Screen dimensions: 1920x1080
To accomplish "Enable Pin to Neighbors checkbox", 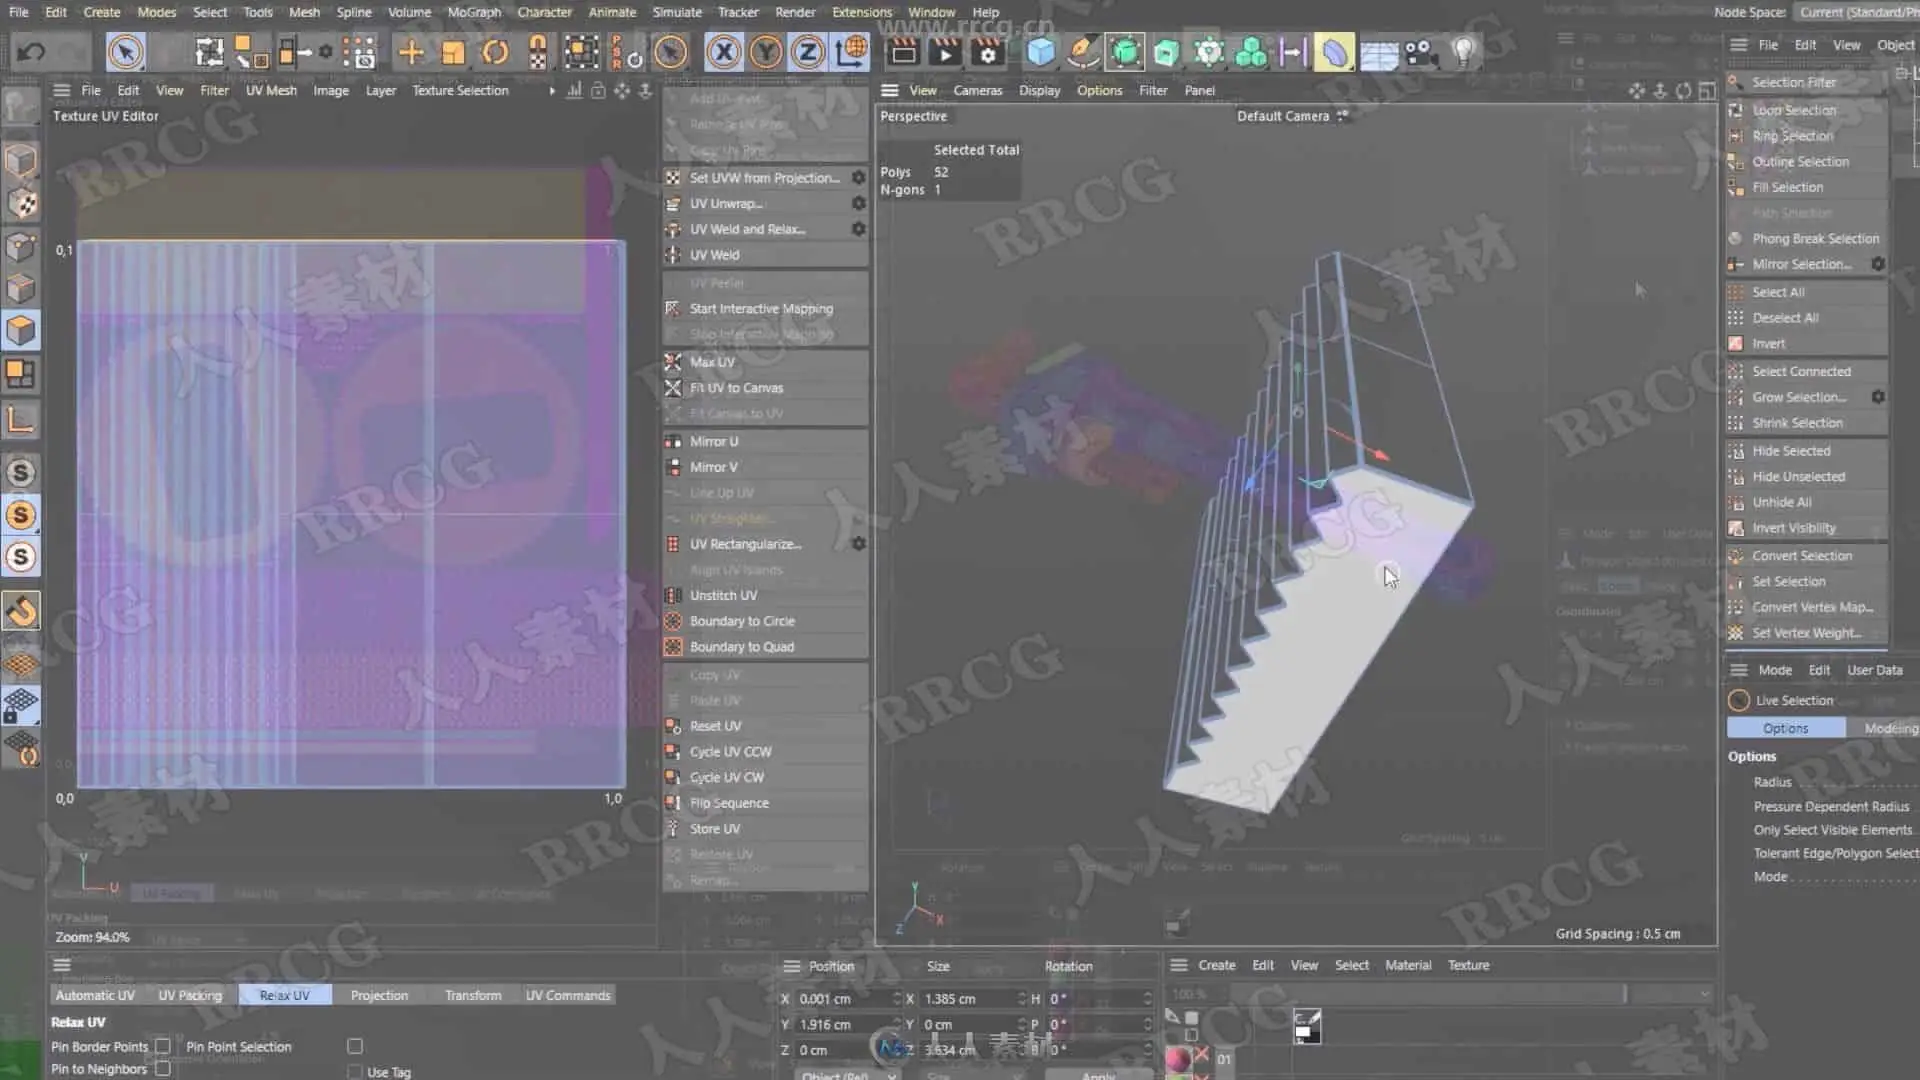I will 163,1069.
